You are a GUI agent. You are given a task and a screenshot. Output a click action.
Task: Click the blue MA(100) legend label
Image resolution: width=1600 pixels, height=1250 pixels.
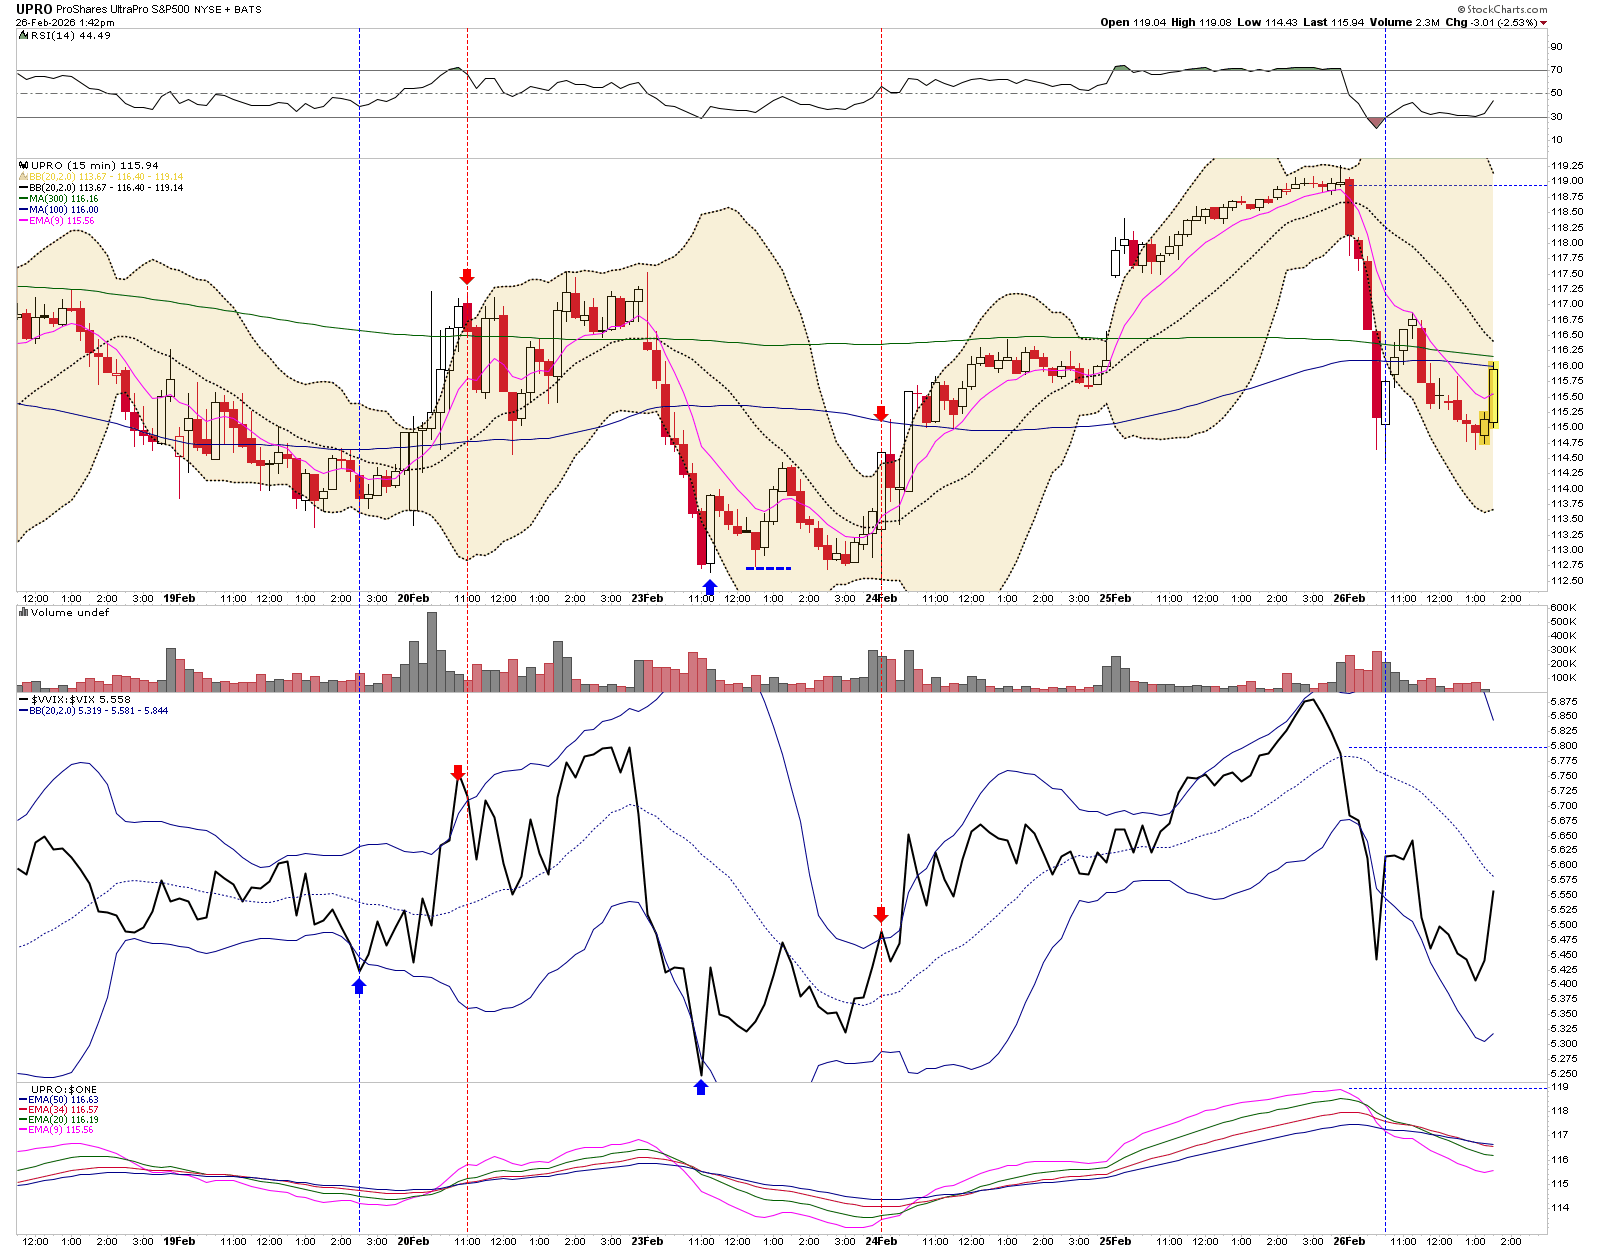(x=63, y=210)
